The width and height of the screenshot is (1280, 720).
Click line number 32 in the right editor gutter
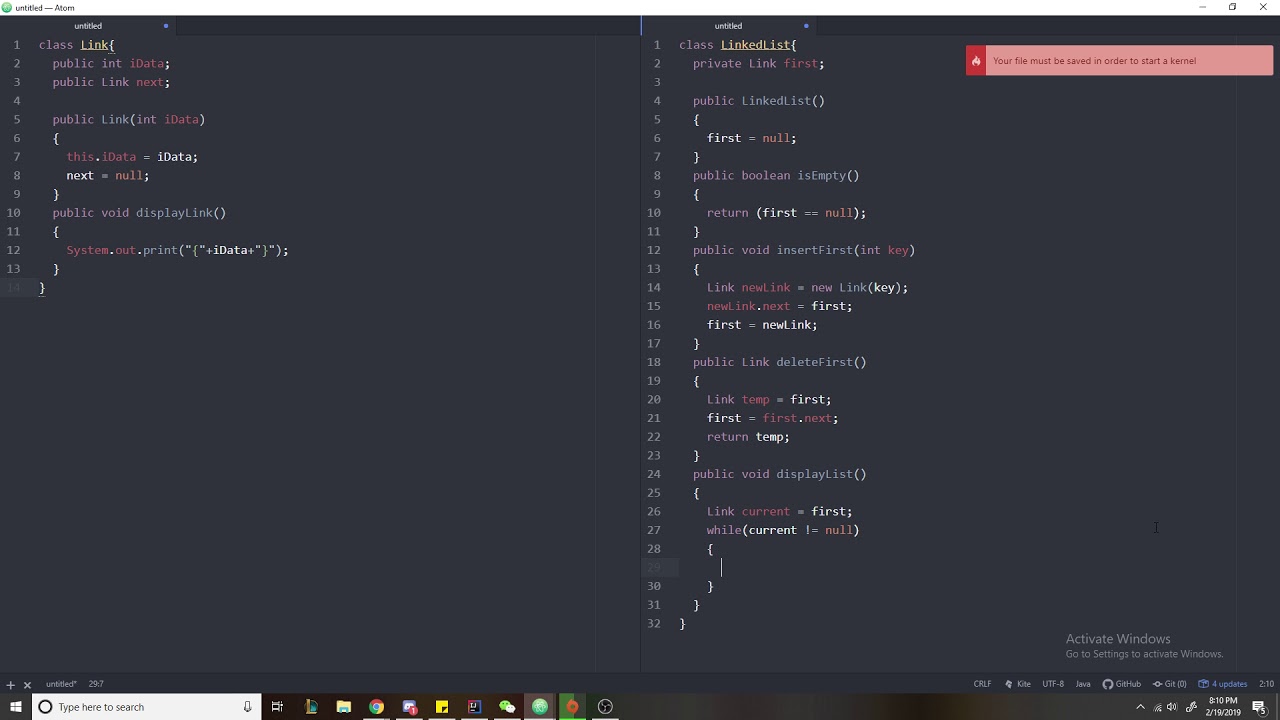(654, 624)
